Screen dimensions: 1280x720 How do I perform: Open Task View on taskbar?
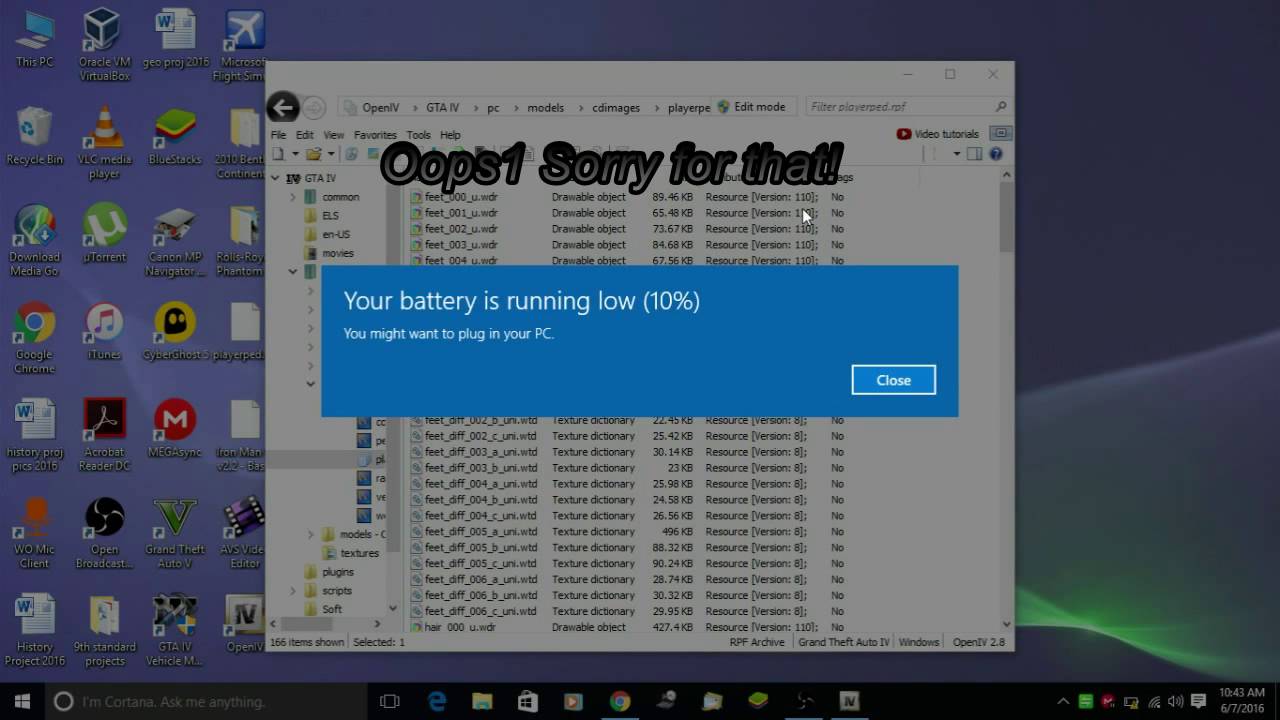click(x=390, y=702)
